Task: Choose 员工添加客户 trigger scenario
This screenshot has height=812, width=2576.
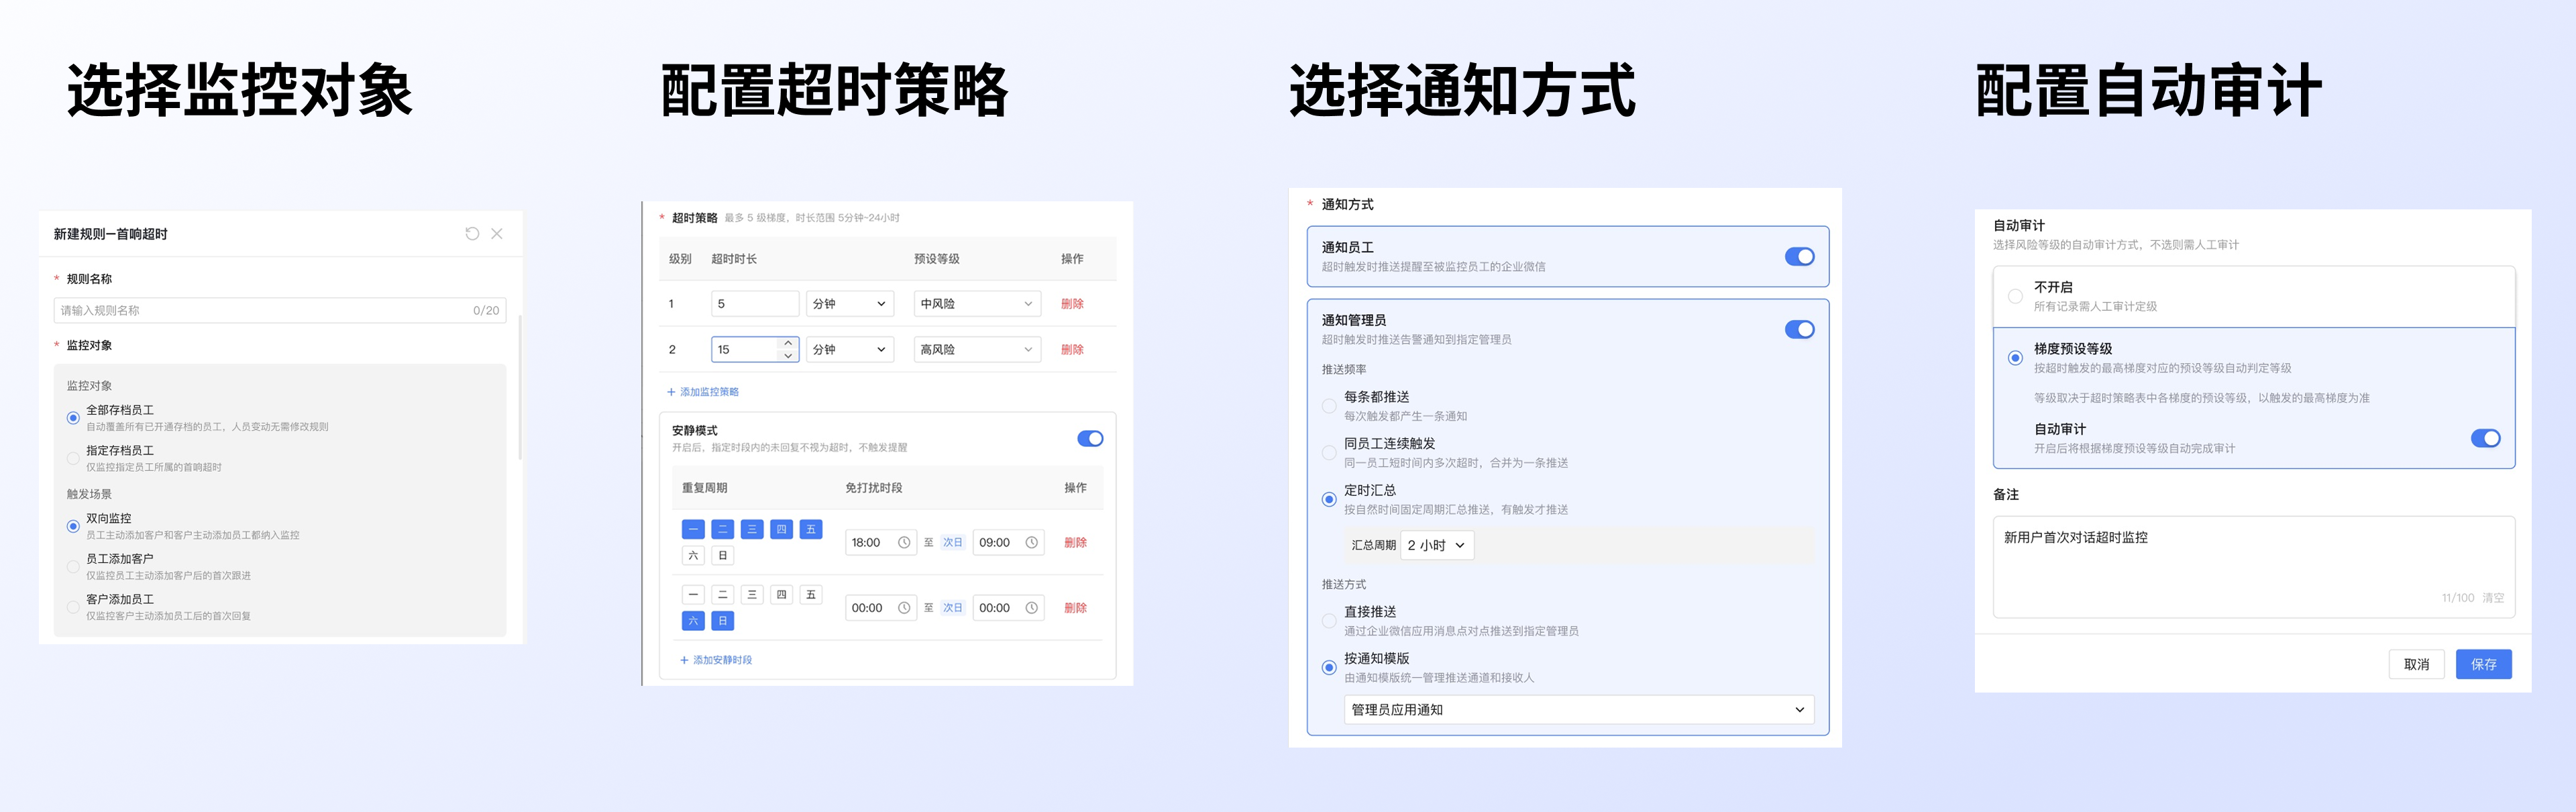Action: (x=73, y=567)
